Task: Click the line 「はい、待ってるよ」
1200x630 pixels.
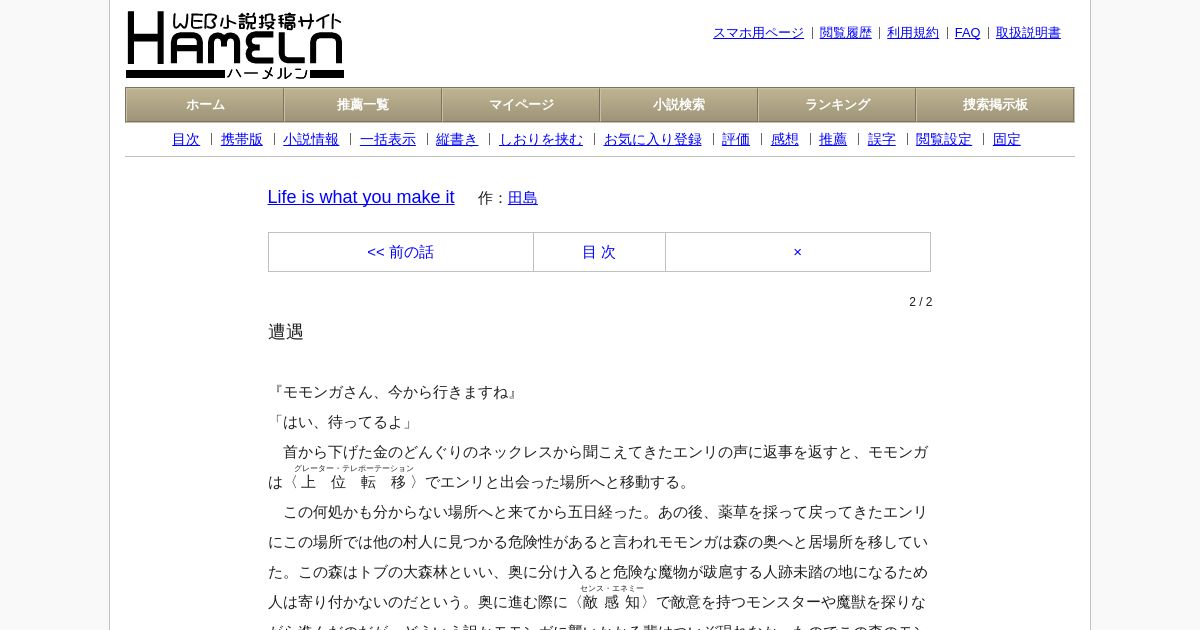Action: pos(343,422)
